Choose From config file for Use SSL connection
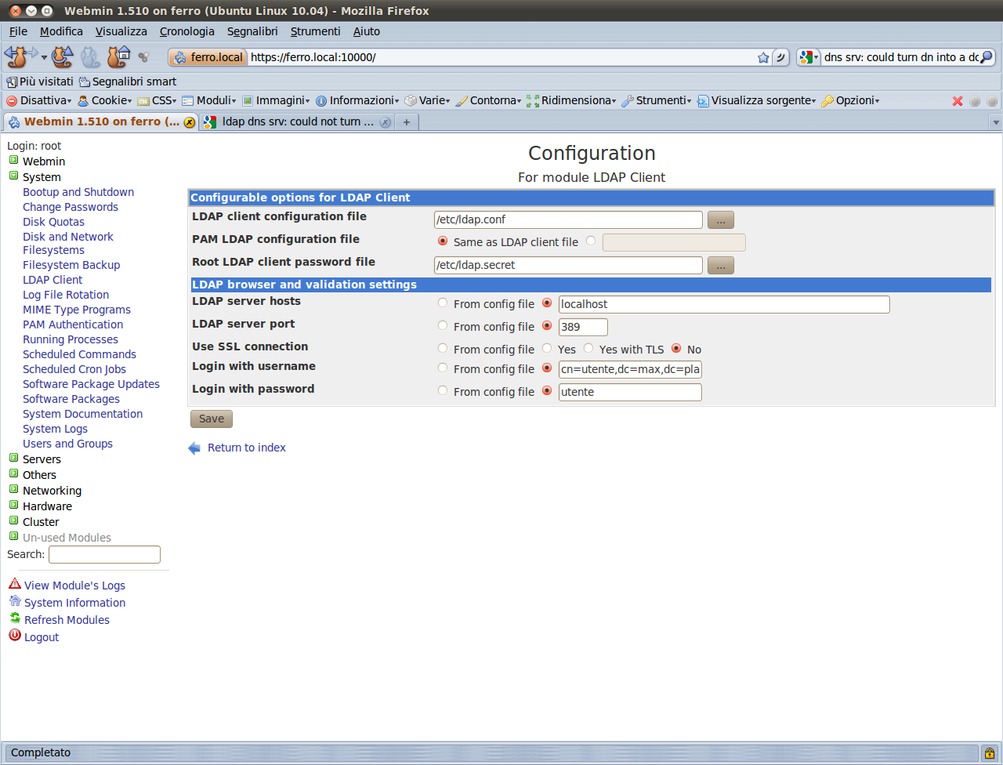The image size is (1003, 765). point(442,349)
